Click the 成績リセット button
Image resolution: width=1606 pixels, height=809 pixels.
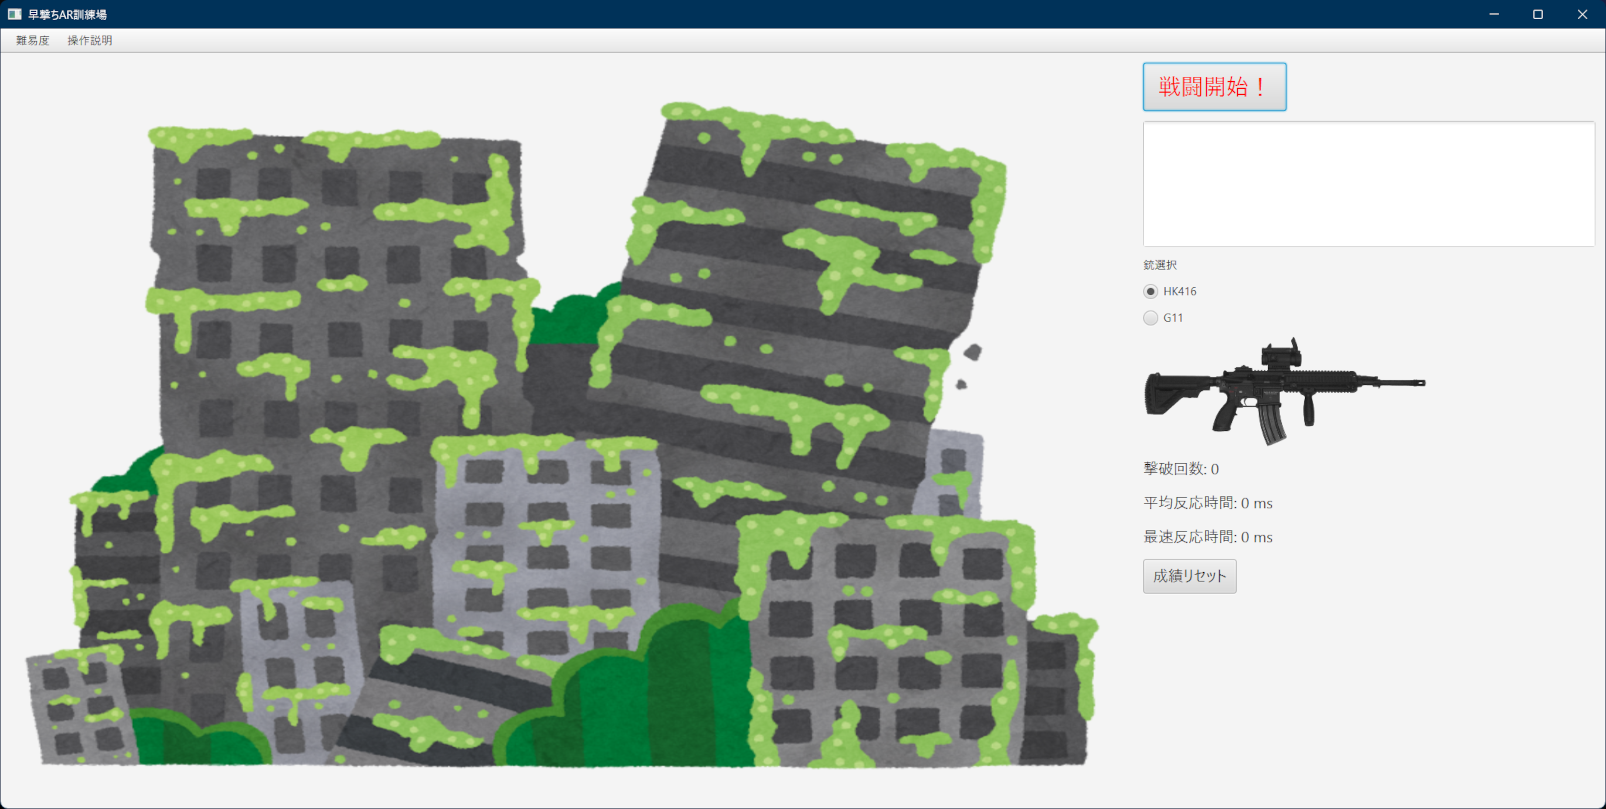click(x=1189, y=576)
